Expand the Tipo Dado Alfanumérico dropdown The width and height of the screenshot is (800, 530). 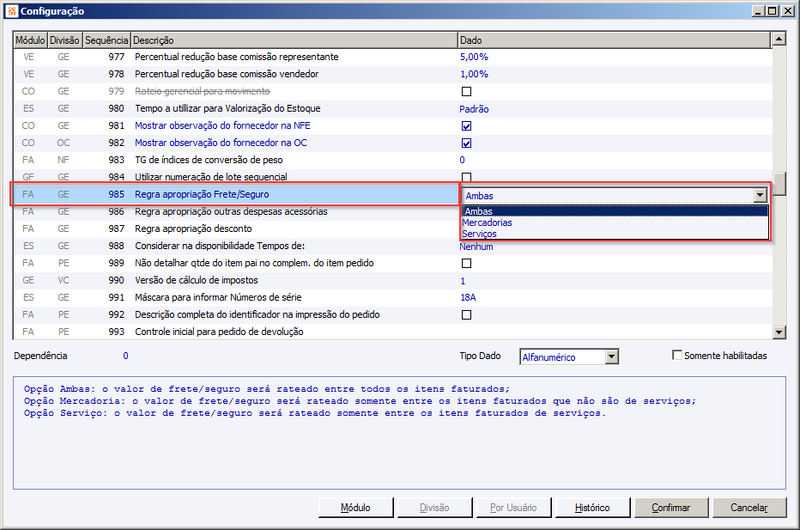point(612,357)
